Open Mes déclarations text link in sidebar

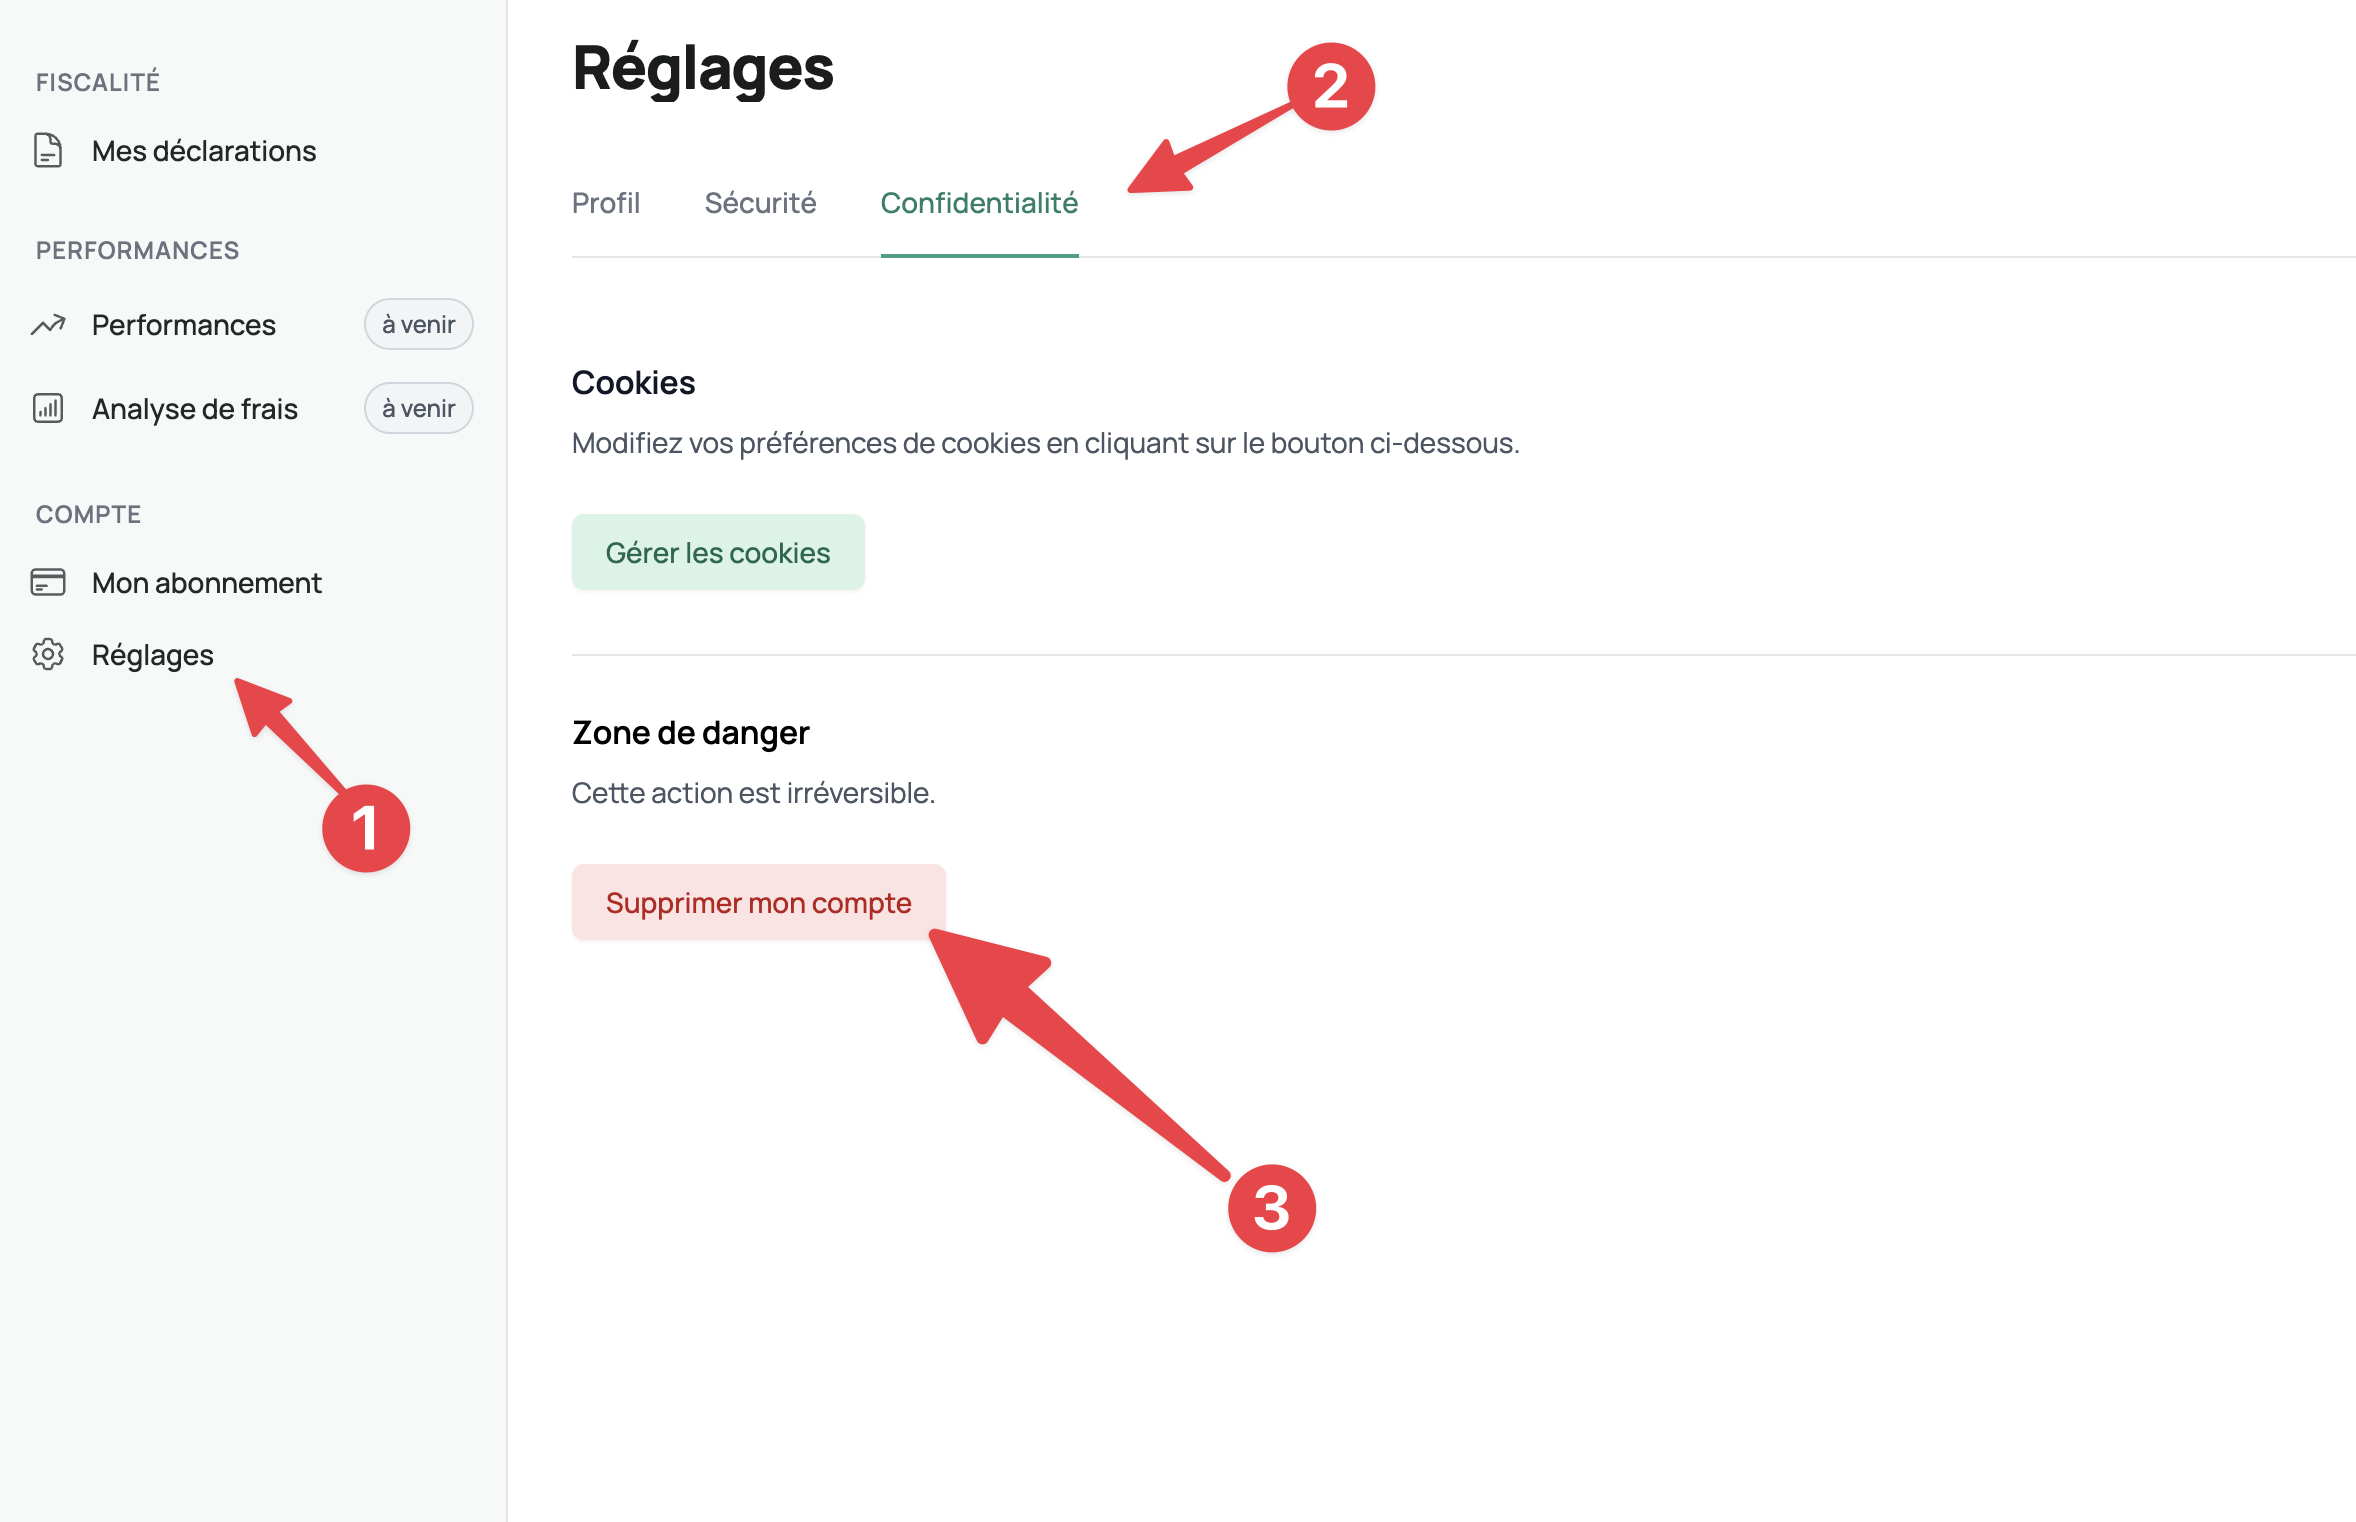[204, 151]
